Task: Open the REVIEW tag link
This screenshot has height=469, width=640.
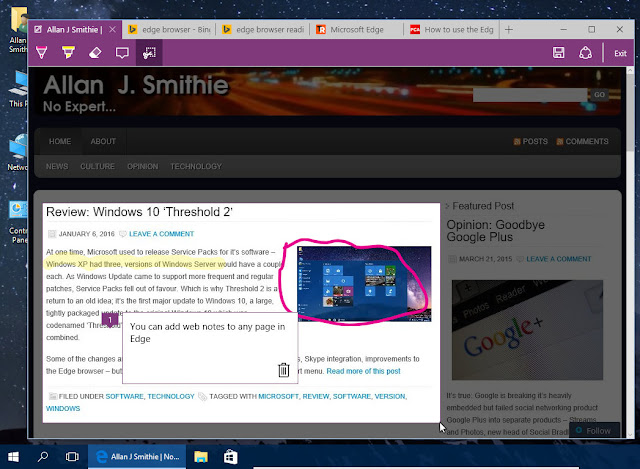Action: pos(316,396)
